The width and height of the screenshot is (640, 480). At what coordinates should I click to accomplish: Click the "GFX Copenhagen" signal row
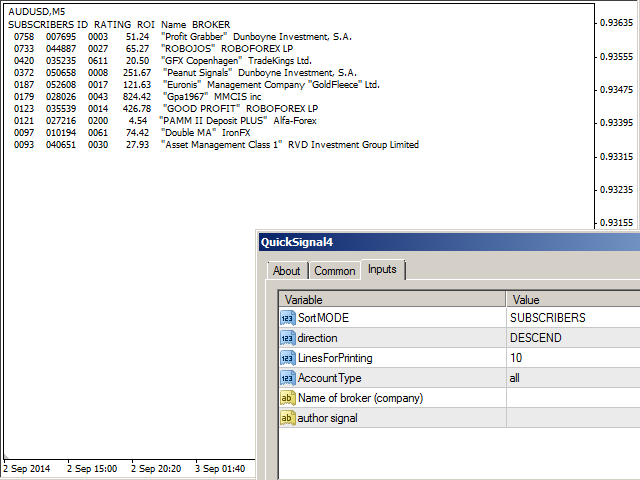(163, 61)
